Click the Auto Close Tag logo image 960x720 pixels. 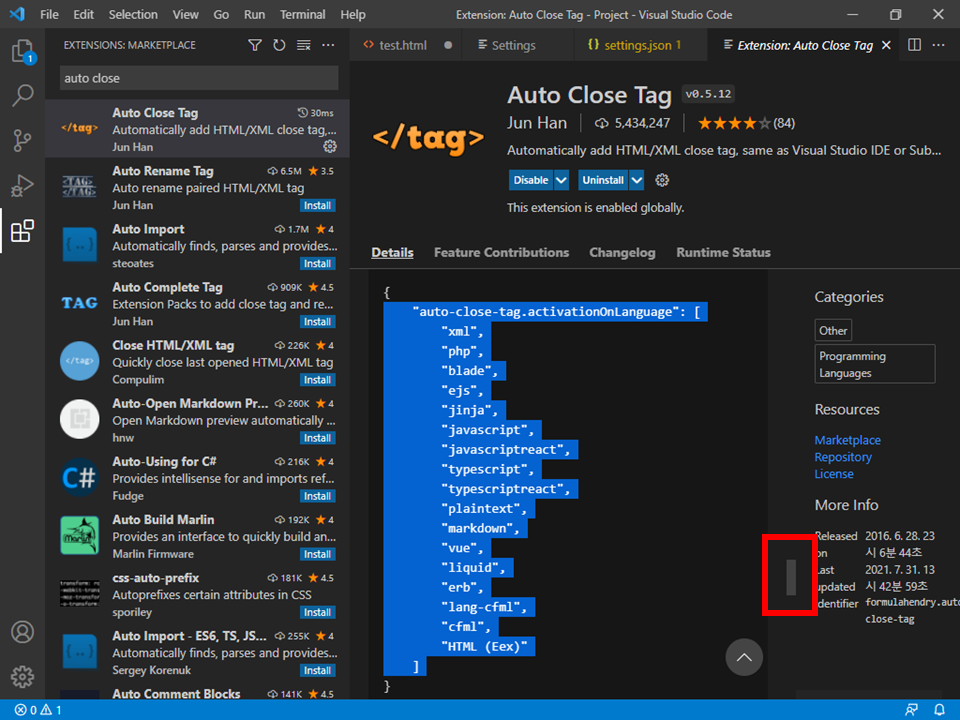pos(429,138)
